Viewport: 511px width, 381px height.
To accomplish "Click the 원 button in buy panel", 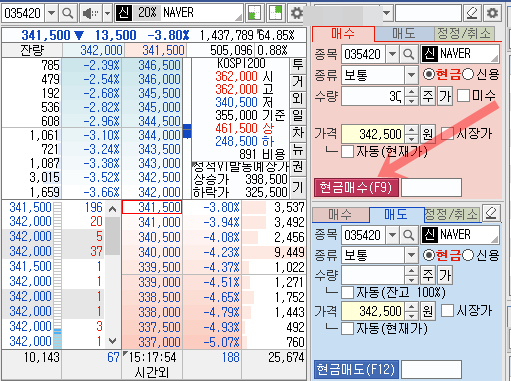I will [x=428, y=134].
